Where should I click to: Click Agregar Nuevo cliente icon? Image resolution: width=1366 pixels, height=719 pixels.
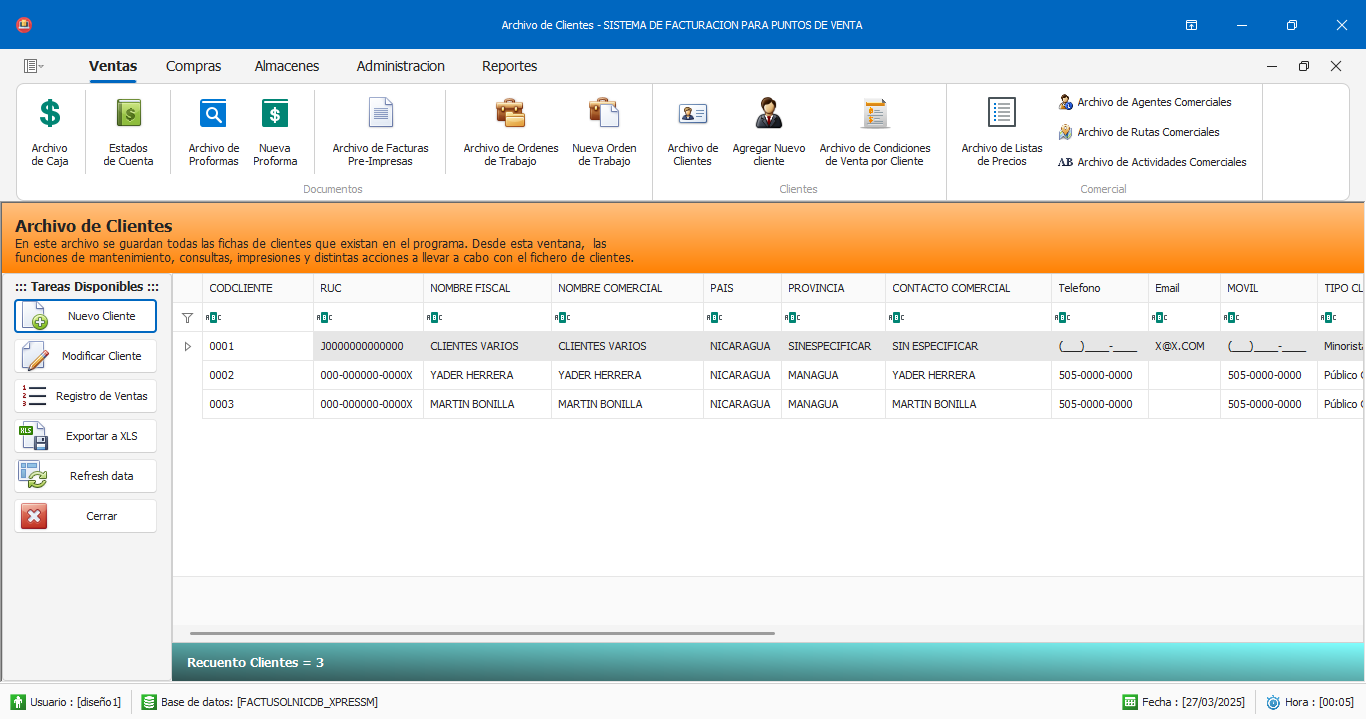(x=769, y=113)
